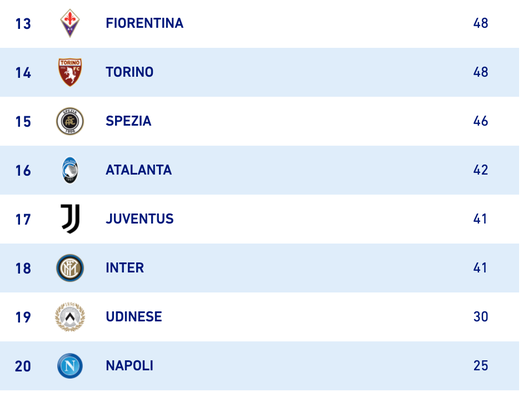
Task: Open the JUVENTUS team name link
Action: tap(140, 219)
